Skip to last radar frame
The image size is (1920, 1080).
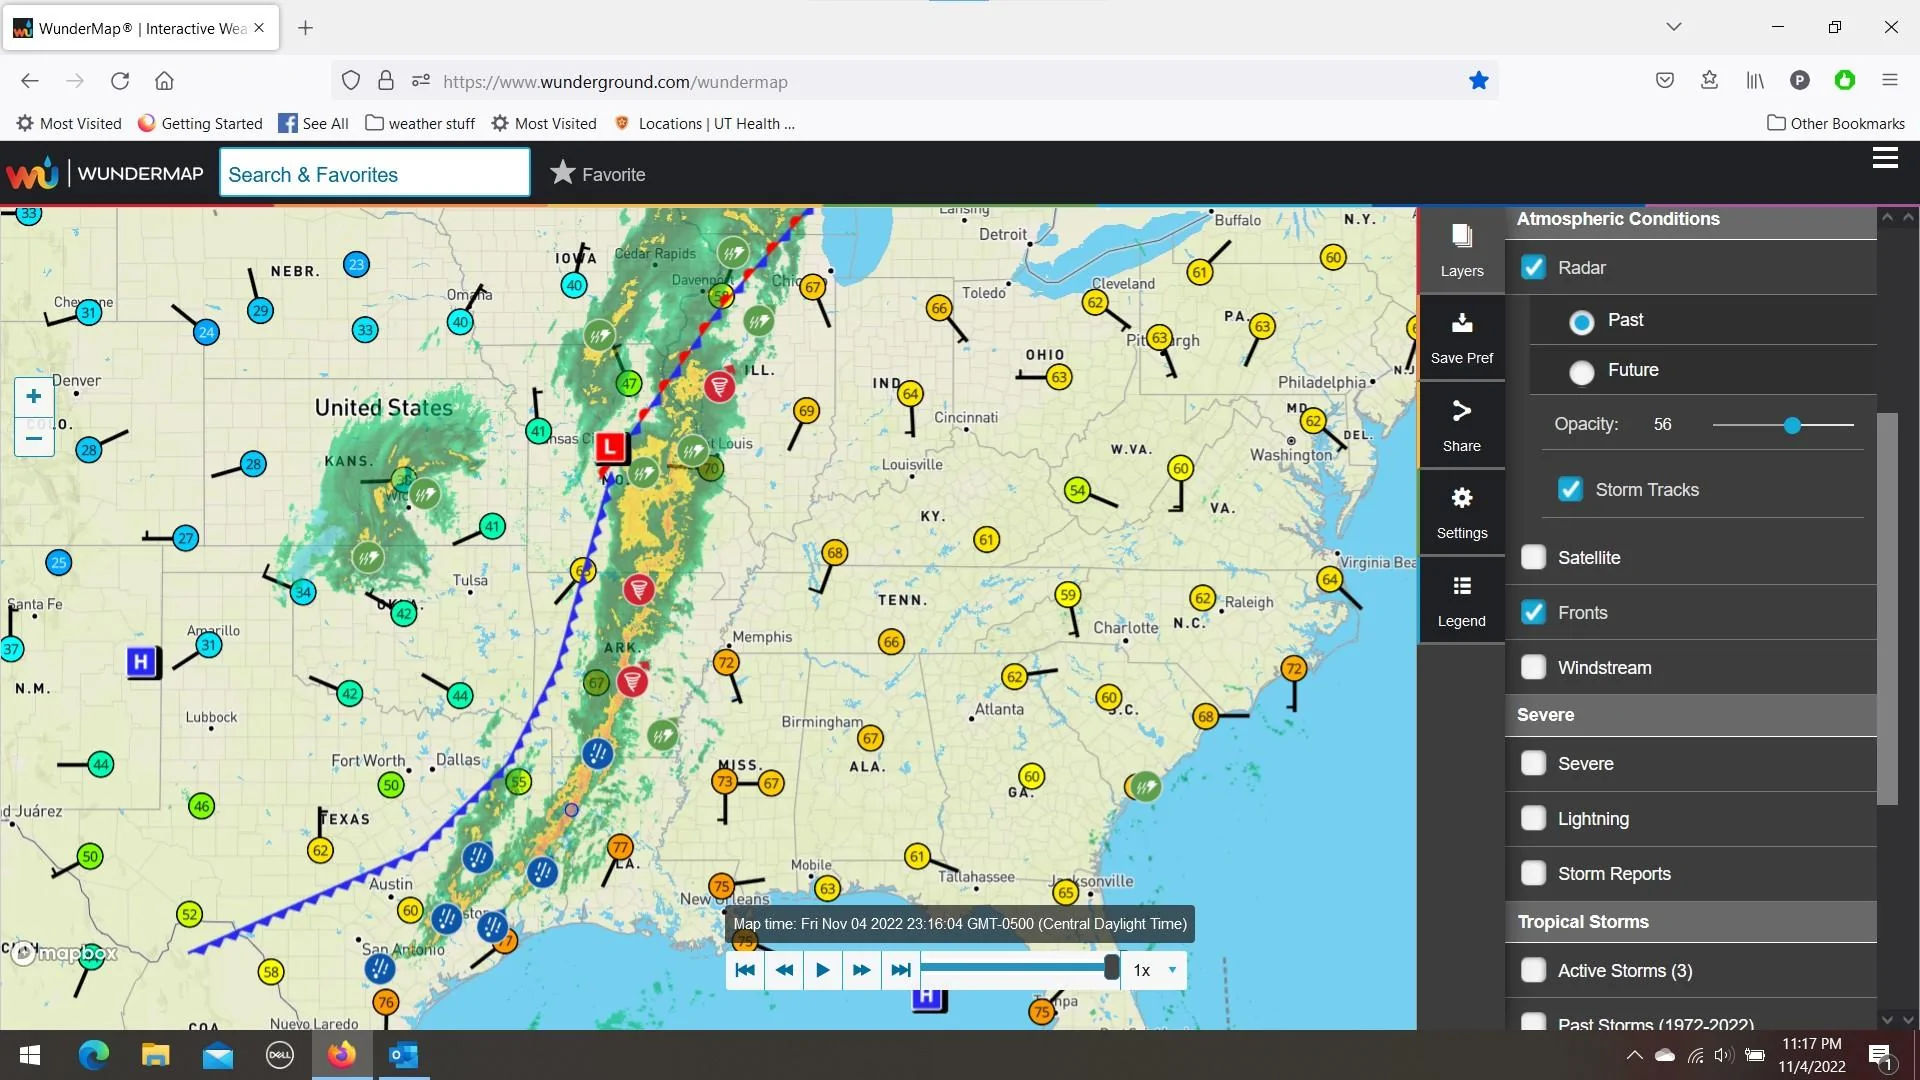click(901, 970)
